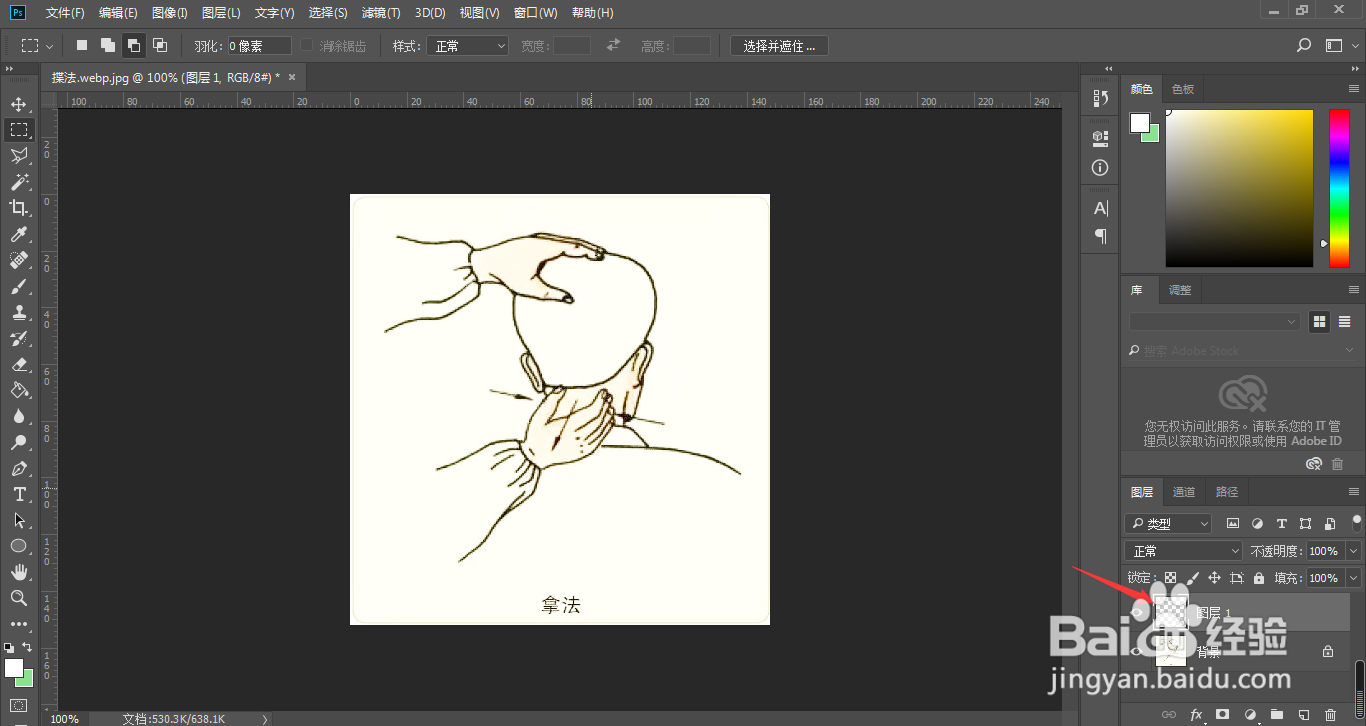Choose Add to Selection mode button
1366x726 pixels.
(x=107, y=46)
